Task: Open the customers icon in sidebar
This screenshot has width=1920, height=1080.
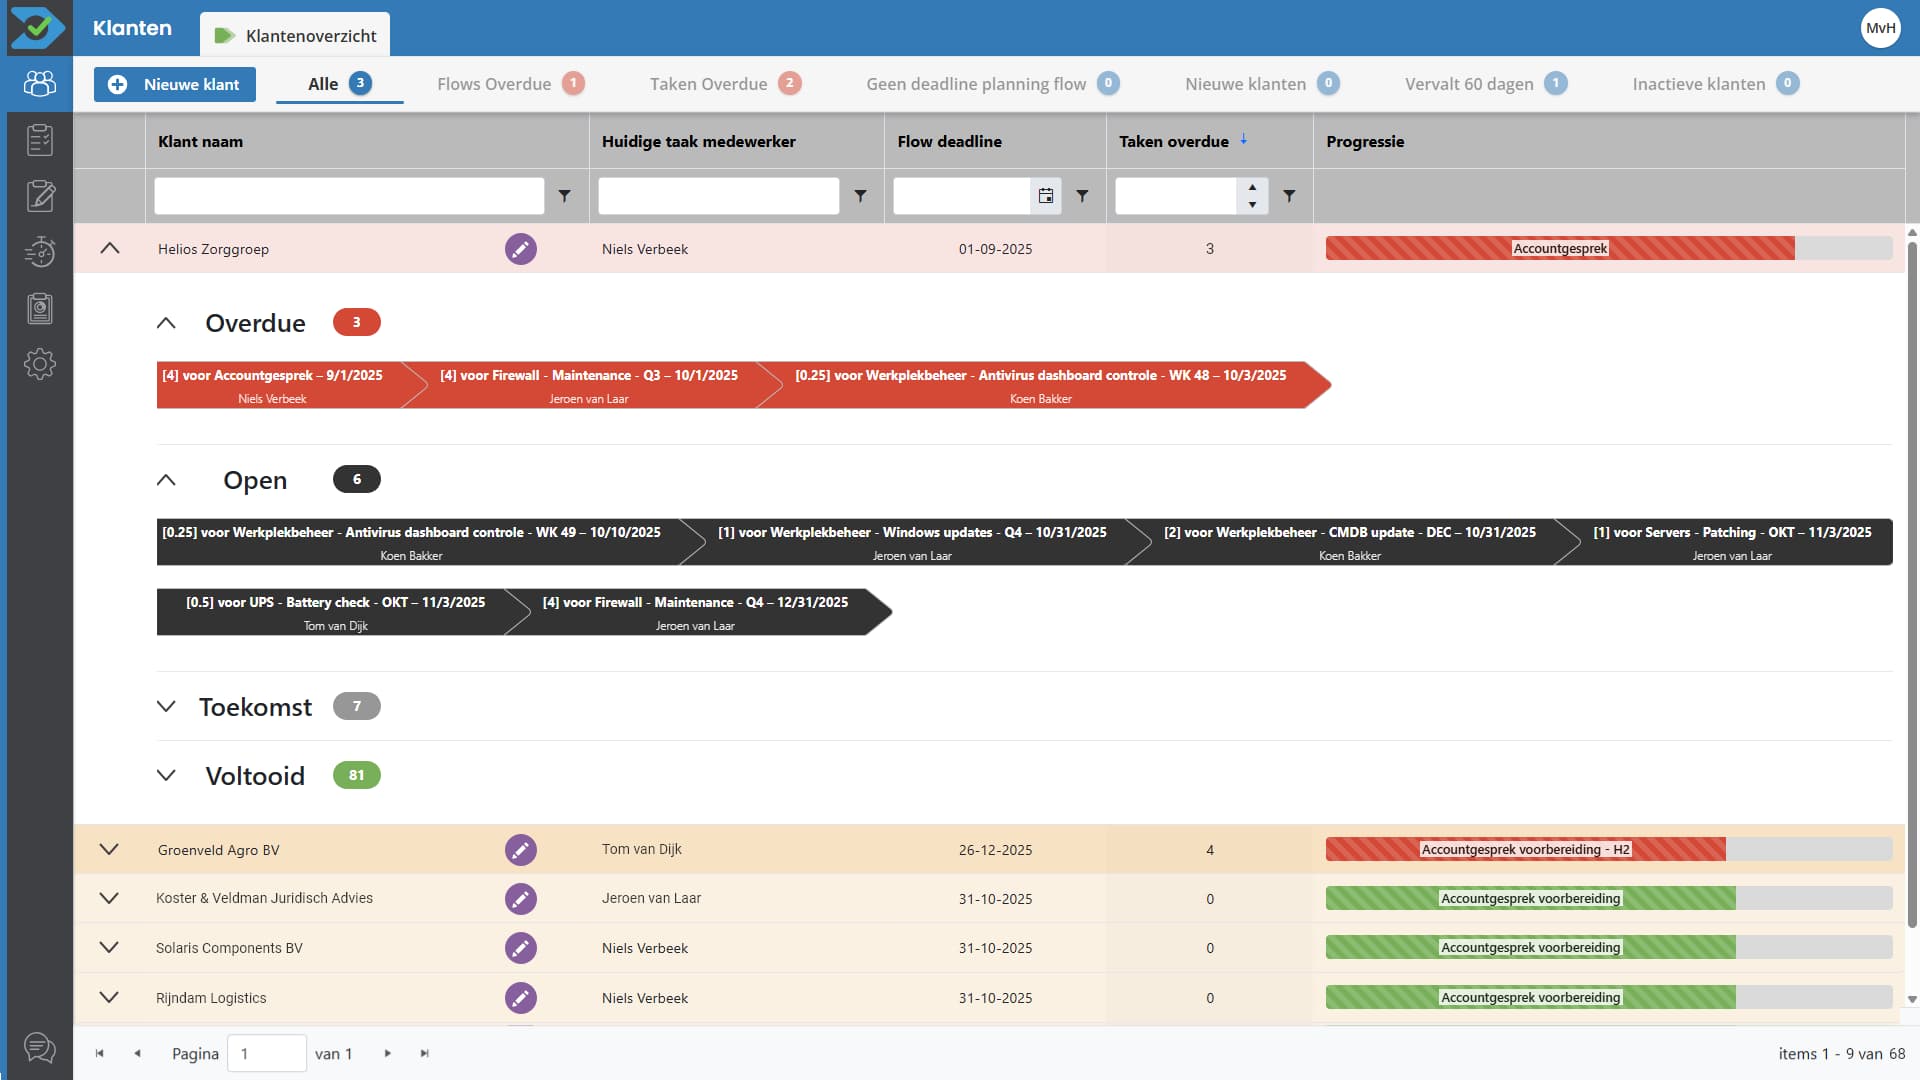Action: click(x=40, y=84)
